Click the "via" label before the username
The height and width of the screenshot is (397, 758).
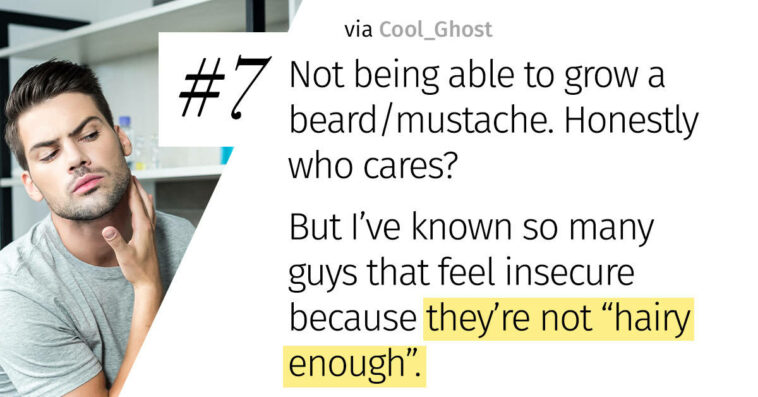(358, 30)
